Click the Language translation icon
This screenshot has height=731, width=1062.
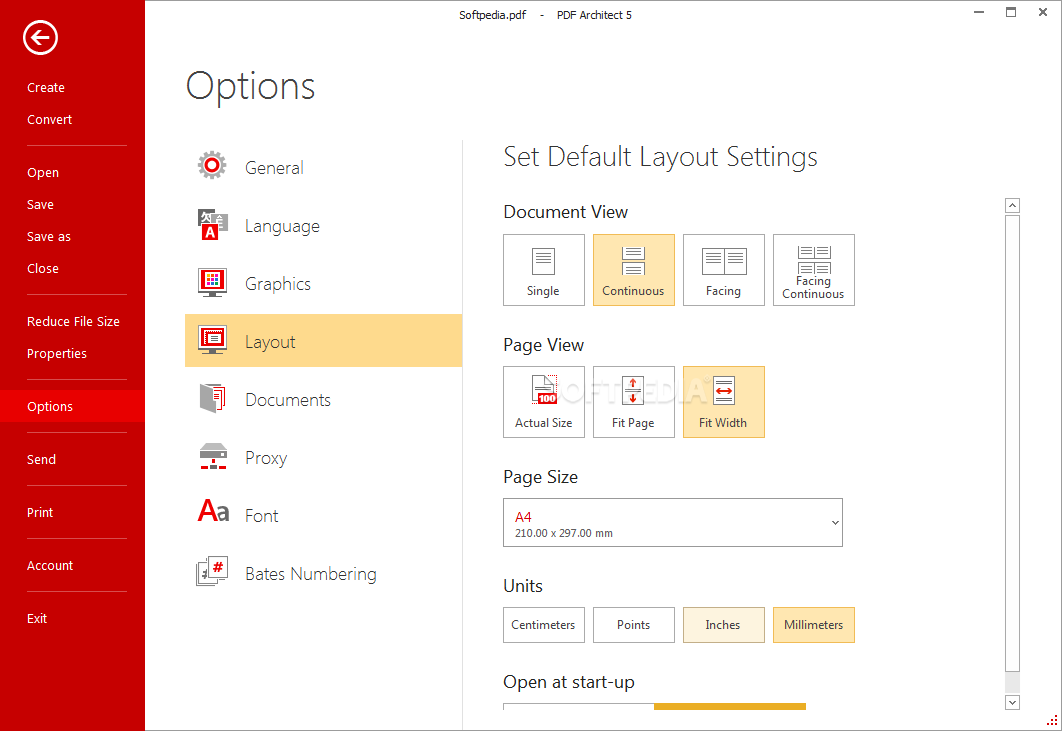tap(212, 224)
